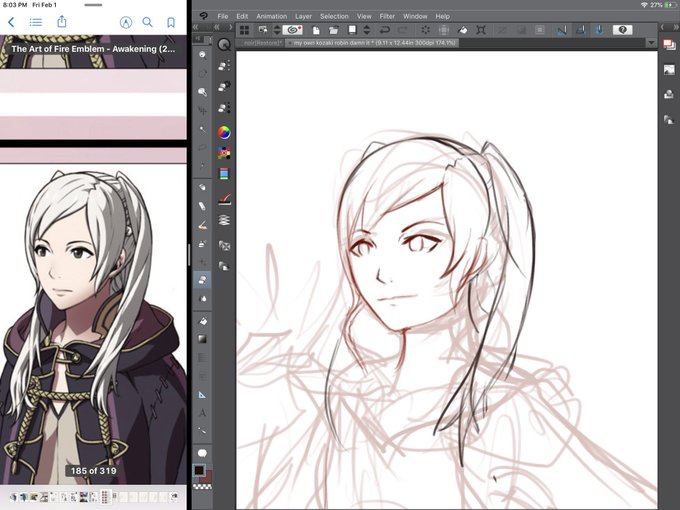This screenshot has width=680, height=510.
Task: Redo the last undone action
Action: [402, 30]
